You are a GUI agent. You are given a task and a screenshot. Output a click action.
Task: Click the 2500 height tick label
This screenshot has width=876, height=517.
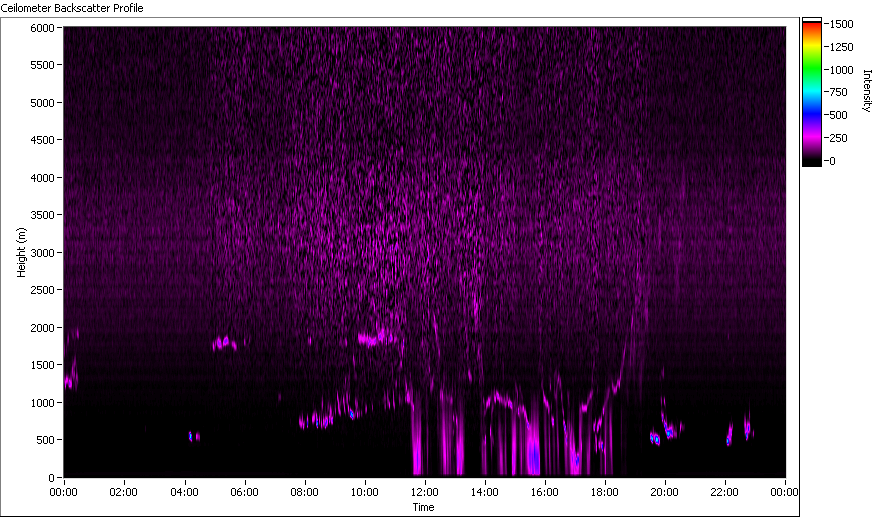(42, 290)
